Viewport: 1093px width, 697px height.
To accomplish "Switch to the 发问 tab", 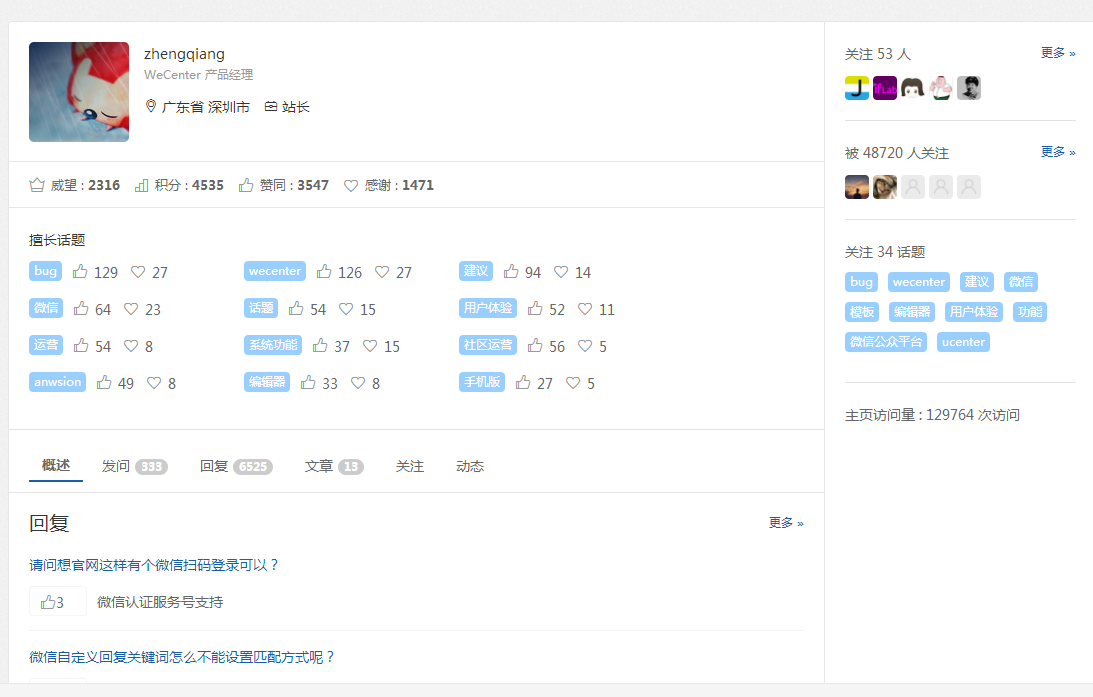I will tap(116, 466).
